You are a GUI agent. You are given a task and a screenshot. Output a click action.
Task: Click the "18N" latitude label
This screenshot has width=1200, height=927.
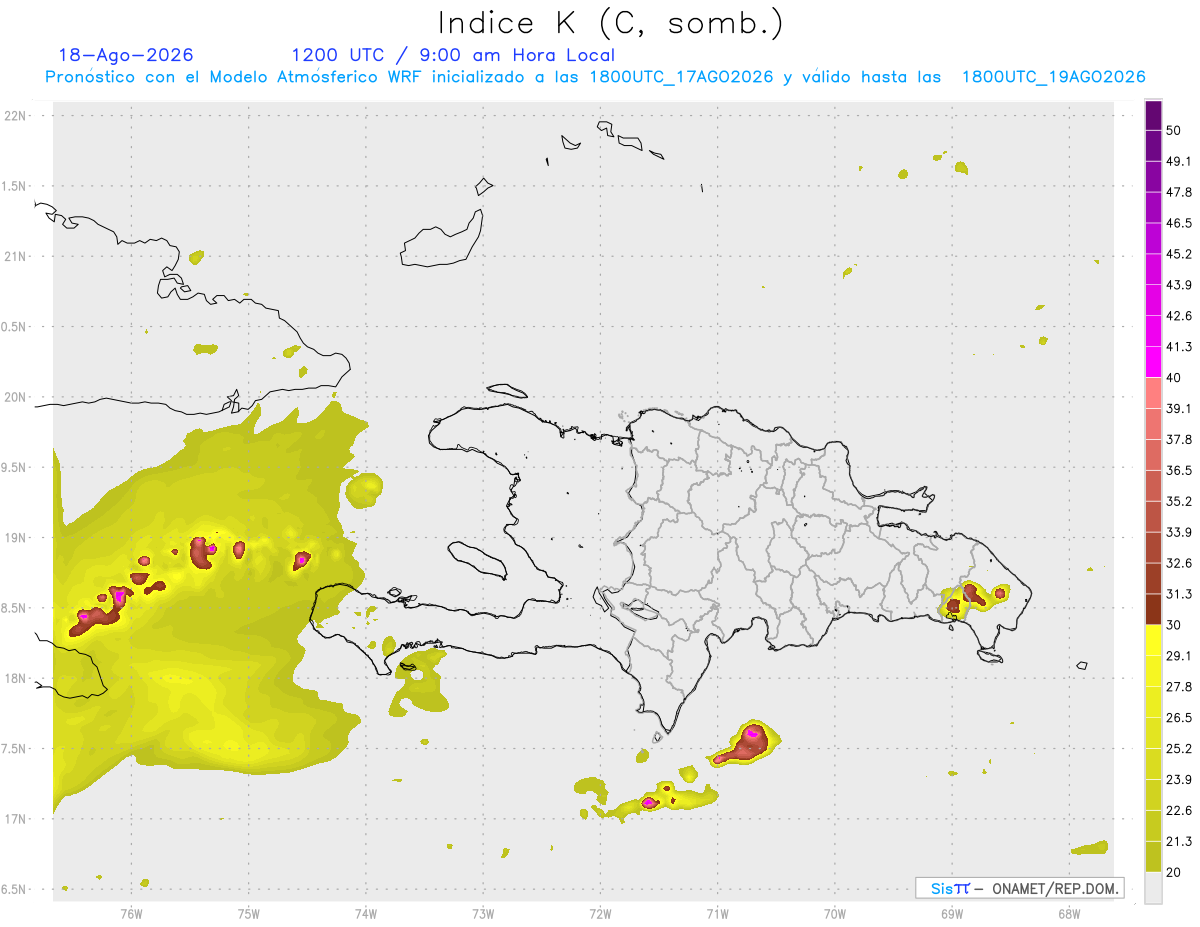(x=16, y=678)
